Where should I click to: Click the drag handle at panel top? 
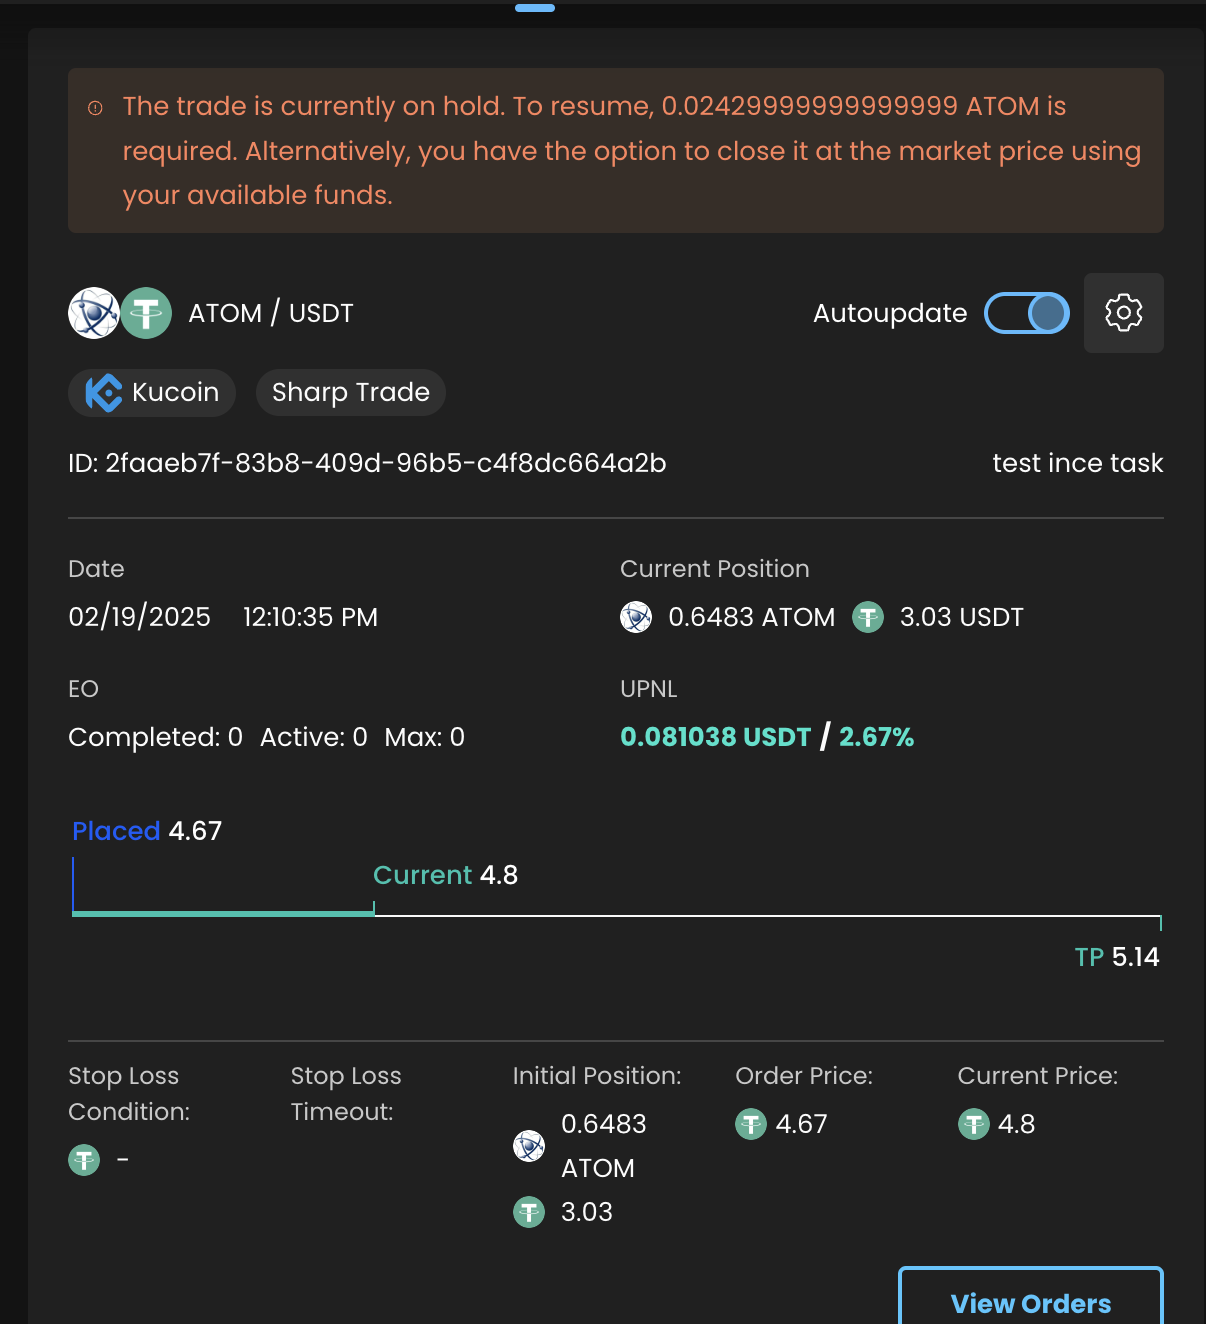point(535,8)
